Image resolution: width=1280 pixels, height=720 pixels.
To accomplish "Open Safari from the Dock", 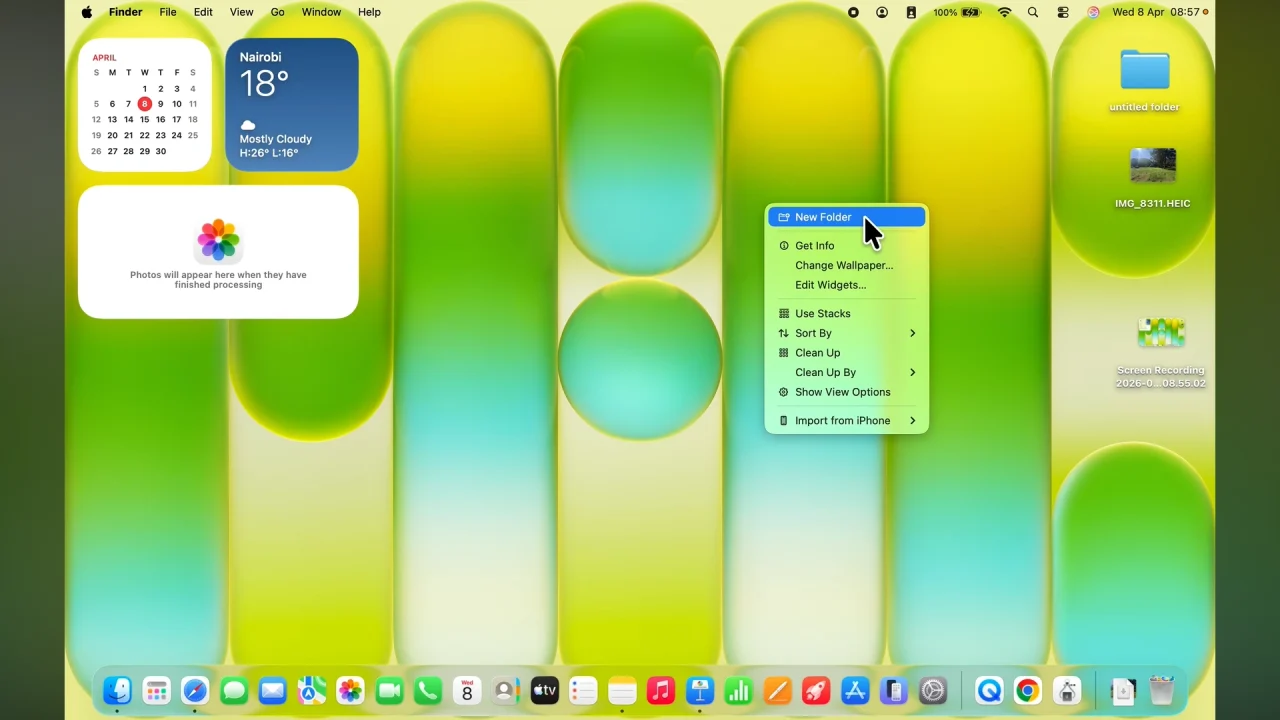I will click(x=195, y=690).
